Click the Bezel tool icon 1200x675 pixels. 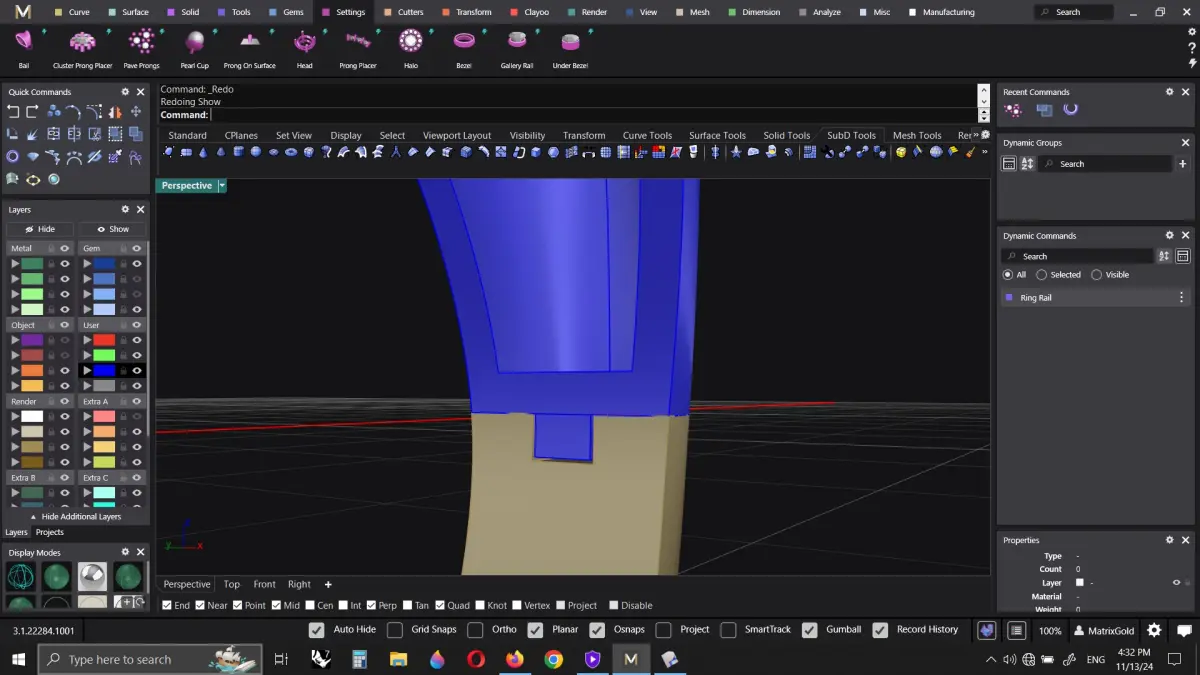pyautogui.click(x=464, y=42)
